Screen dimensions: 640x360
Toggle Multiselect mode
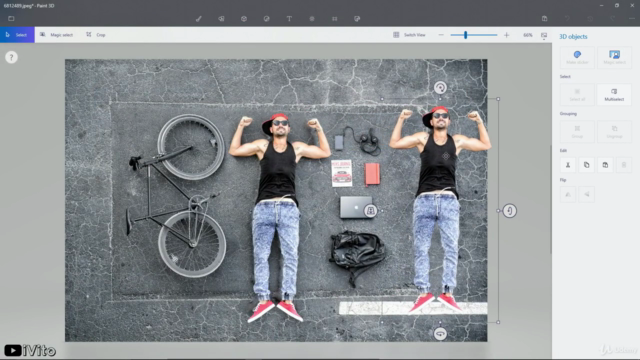[614, 95]
